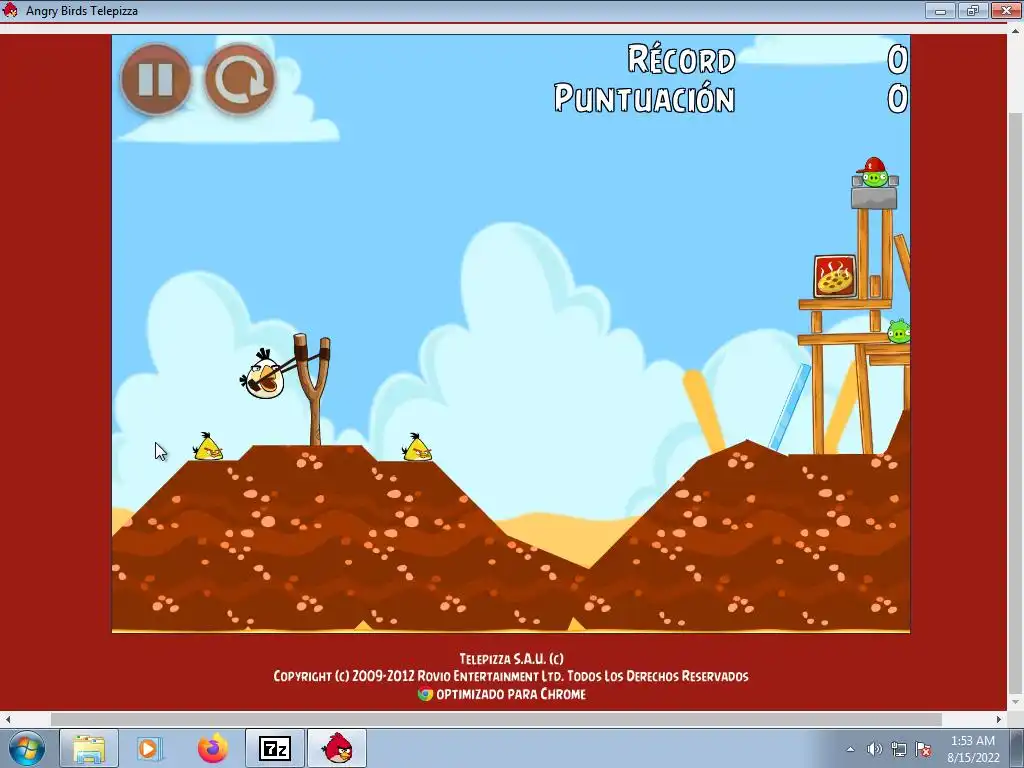Click the pizza box crate

[x=835, y=277]
